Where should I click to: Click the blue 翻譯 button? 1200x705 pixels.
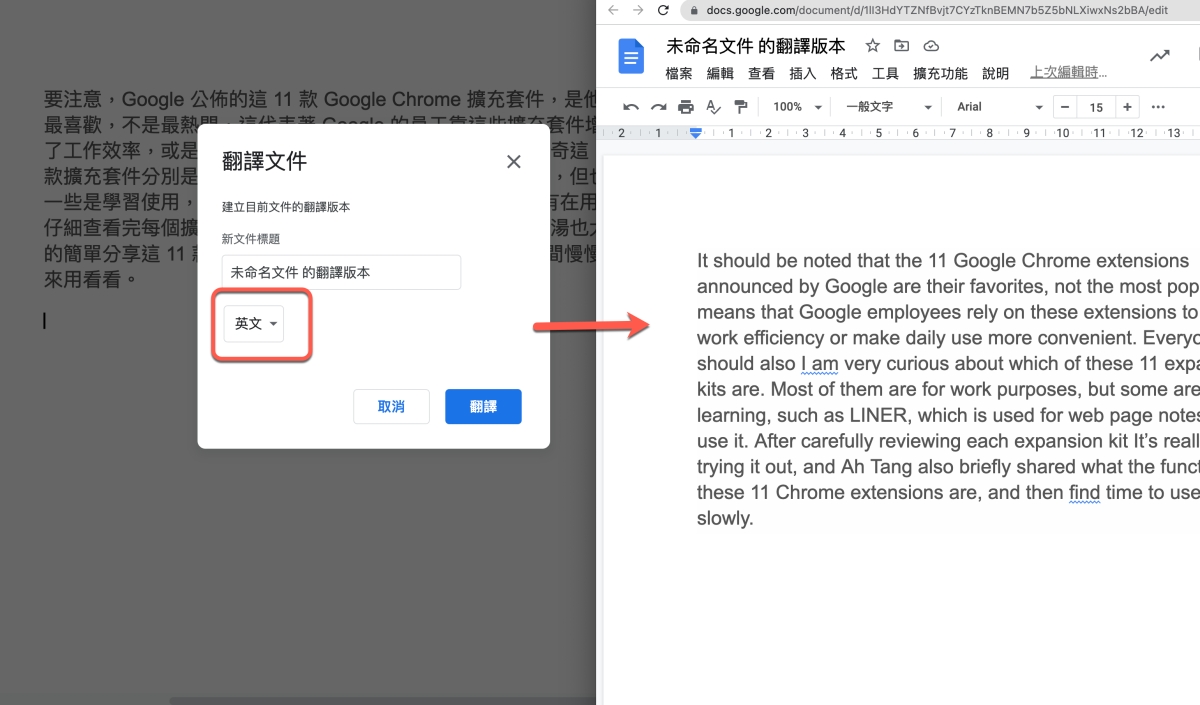pyautogui.click(x=483, y=407)
